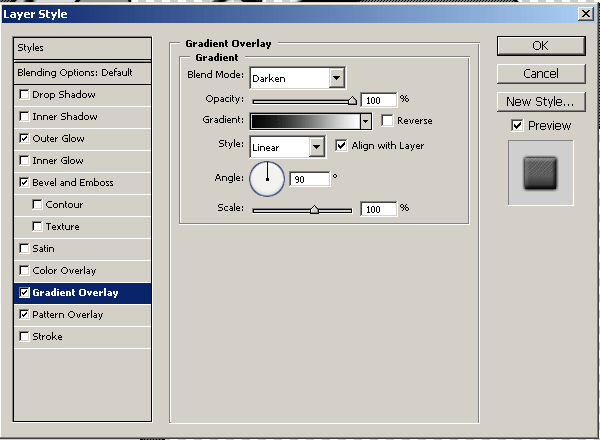Click the Cancel button

pos(540,74)
